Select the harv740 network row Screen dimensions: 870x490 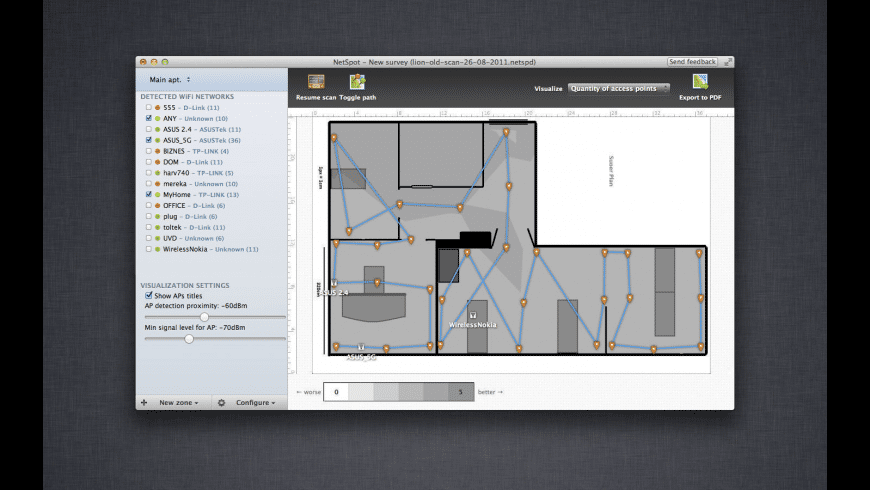[x=212, y=173]
